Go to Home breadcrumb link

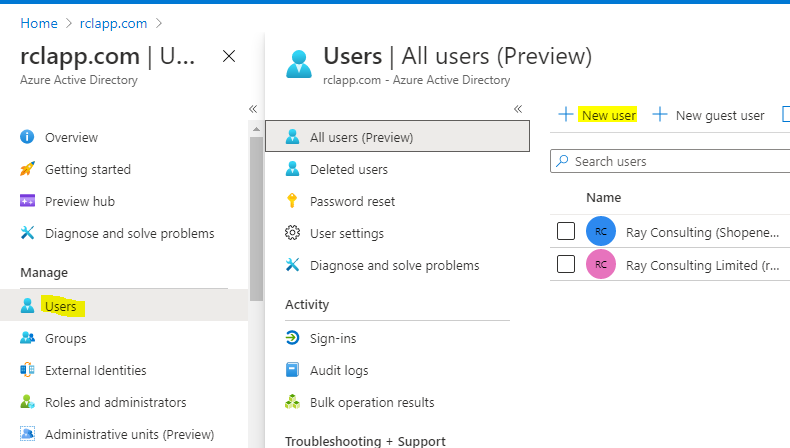39,23
